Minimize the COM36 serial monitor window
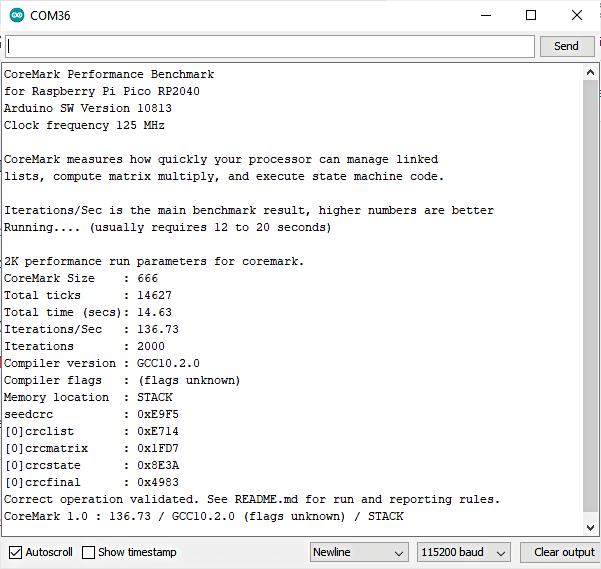Viewport: 601px width, 569px height. click(x=485, y=16)
